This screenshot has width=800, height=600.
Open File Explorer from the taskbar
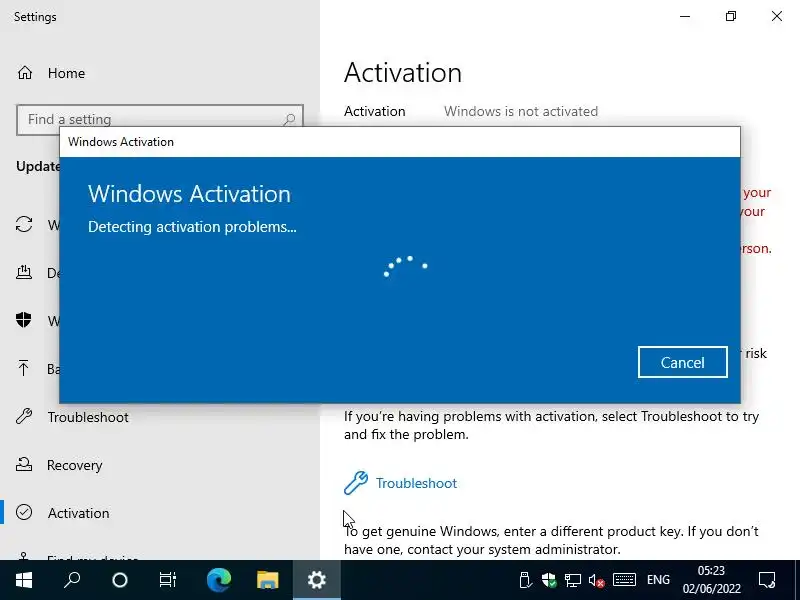point(267,580)
